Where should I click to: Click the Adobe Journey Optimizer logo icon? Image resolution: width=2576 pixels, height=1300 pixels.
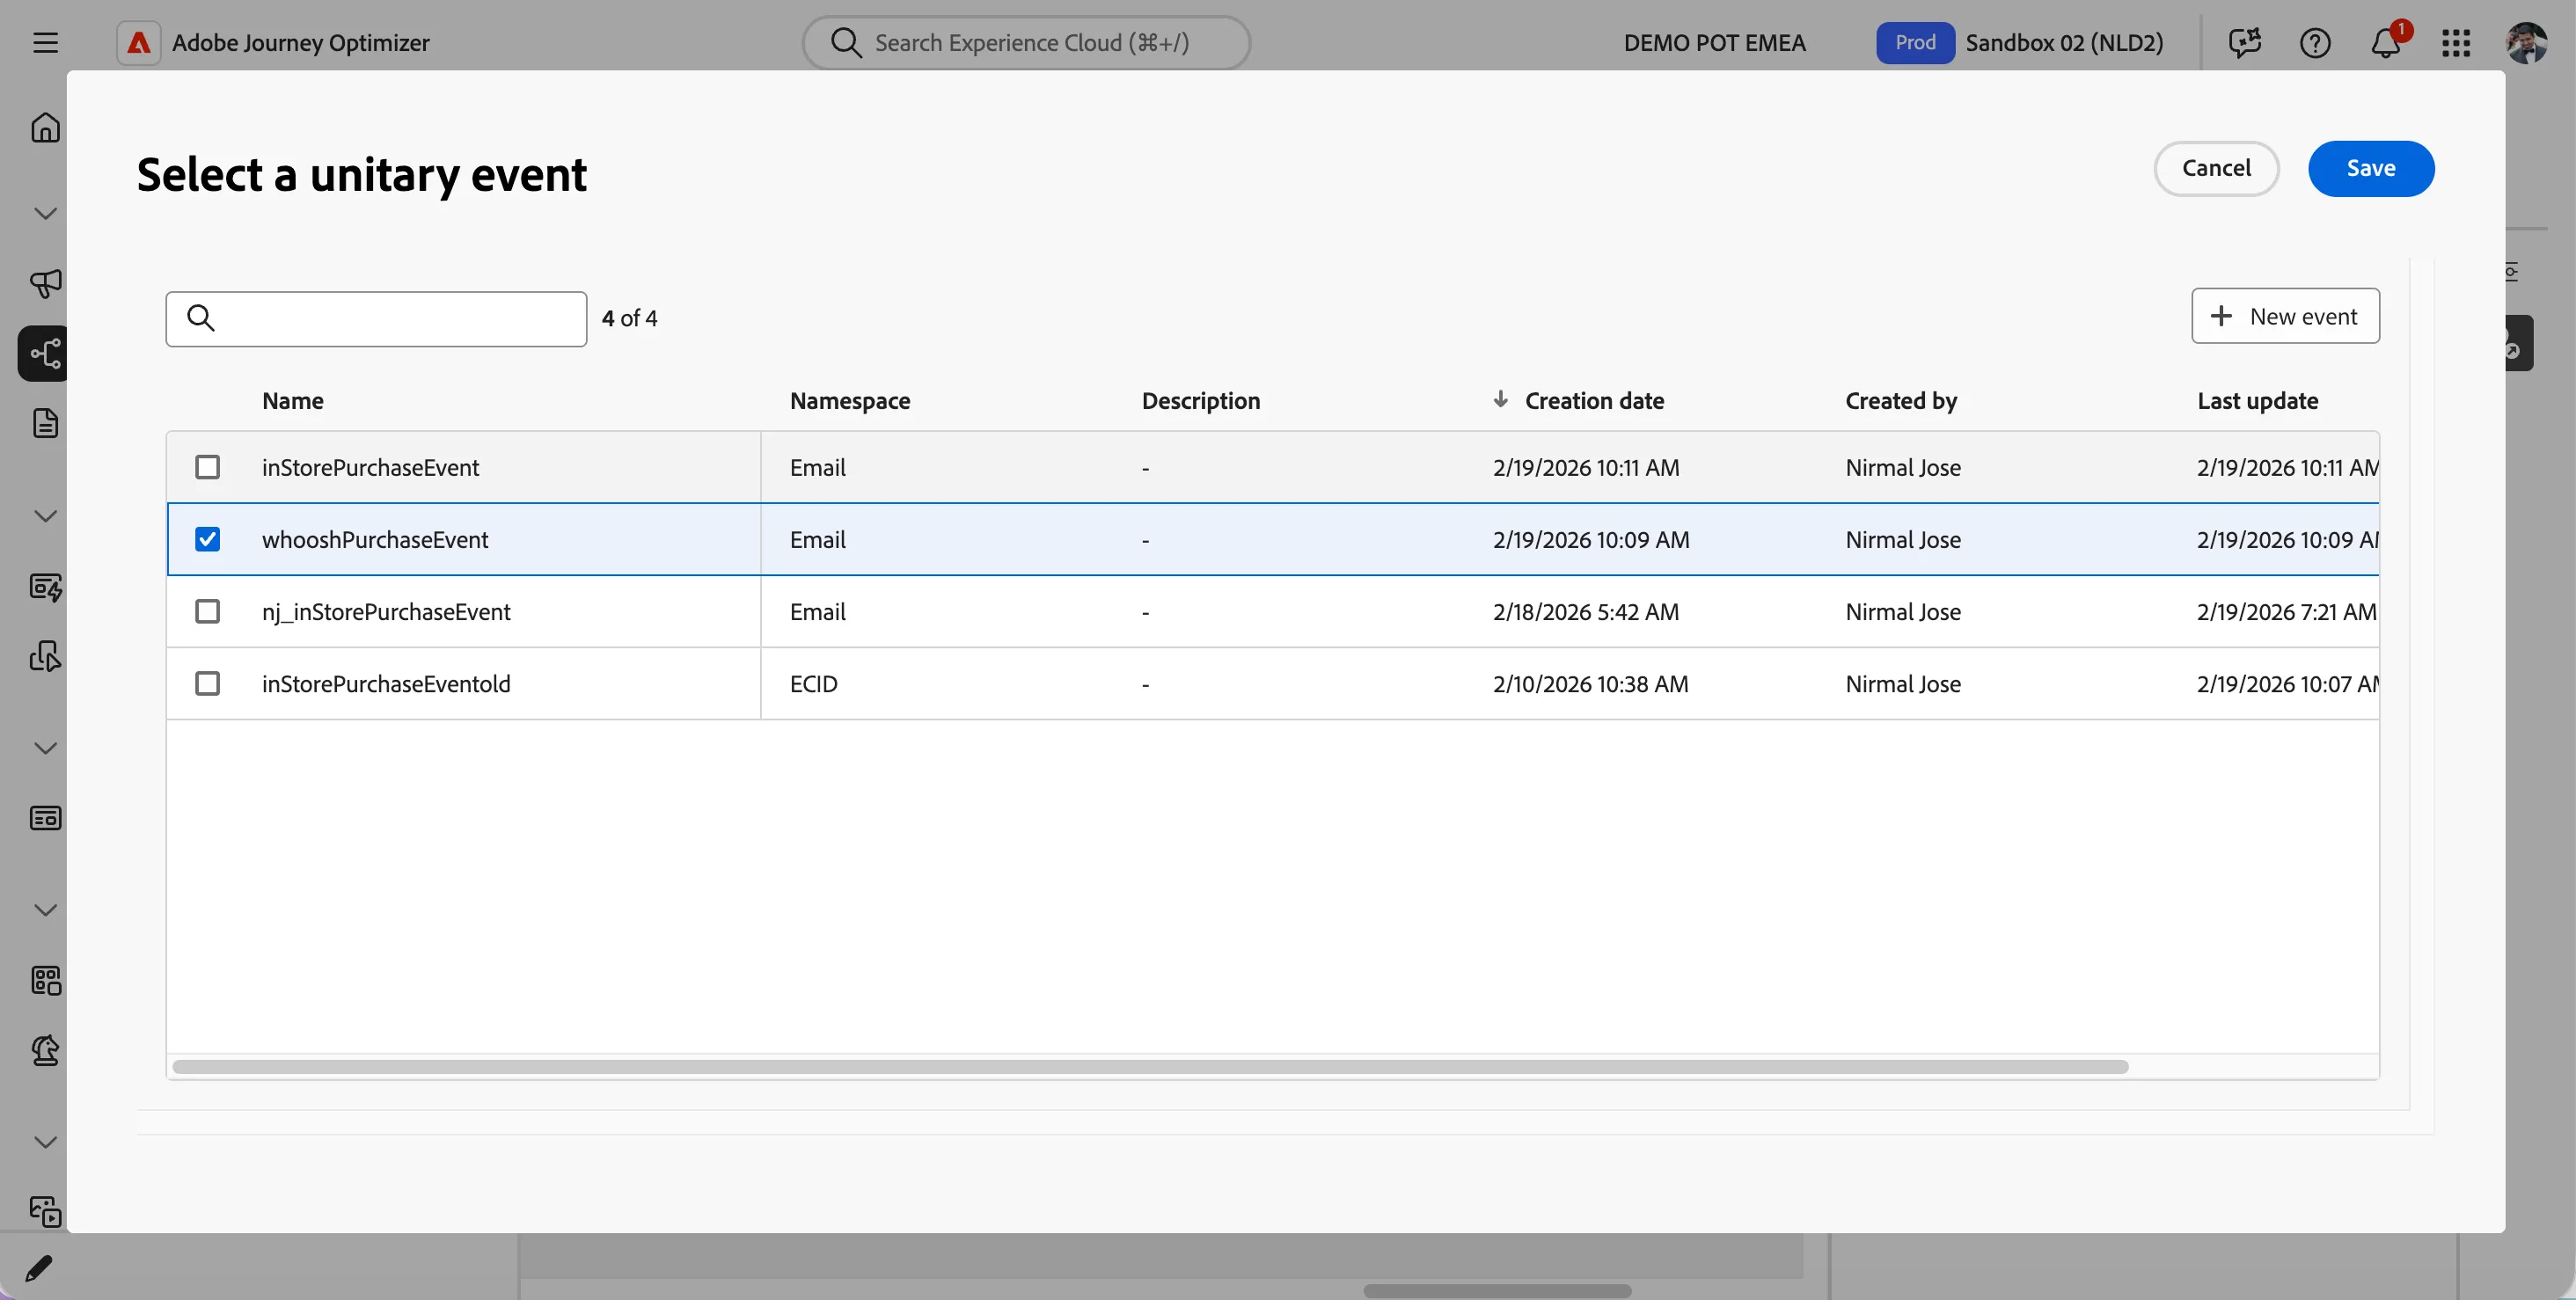click(138, 43)
